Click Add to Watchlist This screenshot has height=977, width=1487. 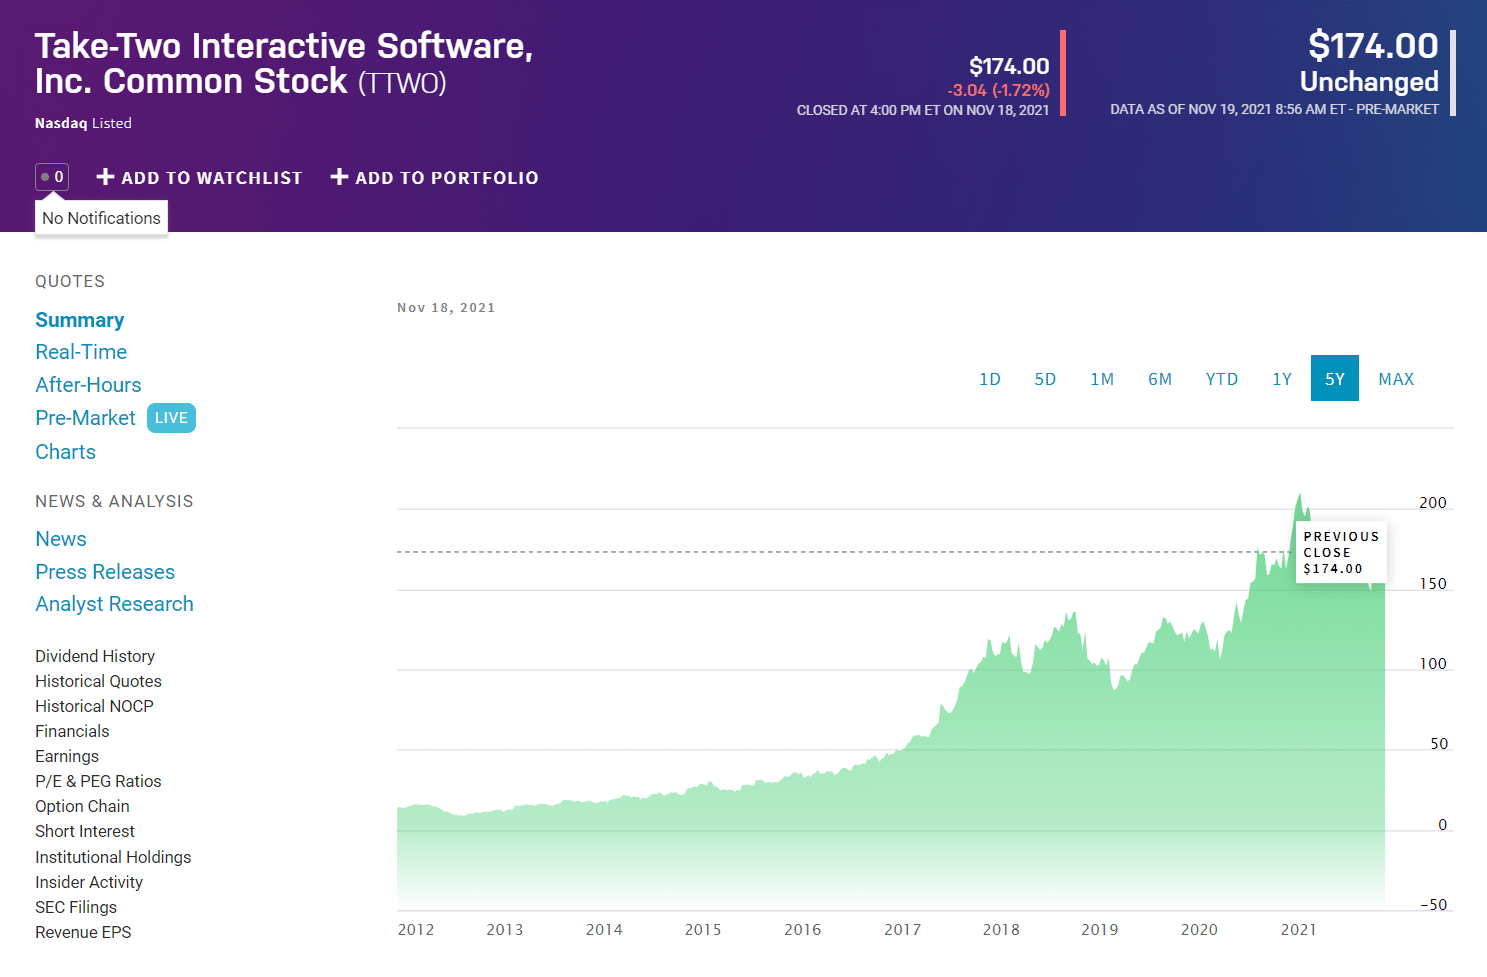(199, 177)
